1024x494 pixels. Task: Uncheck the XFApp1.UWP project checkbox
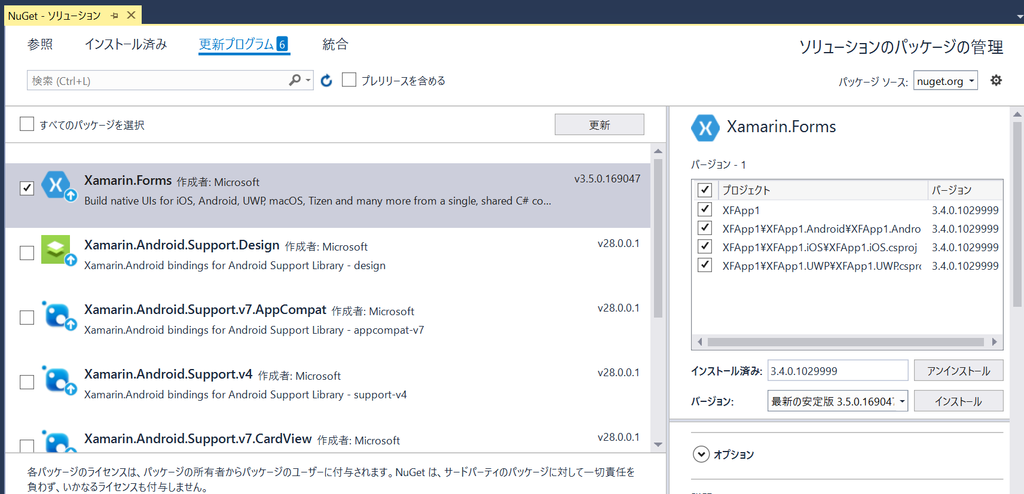coord(705,265)
